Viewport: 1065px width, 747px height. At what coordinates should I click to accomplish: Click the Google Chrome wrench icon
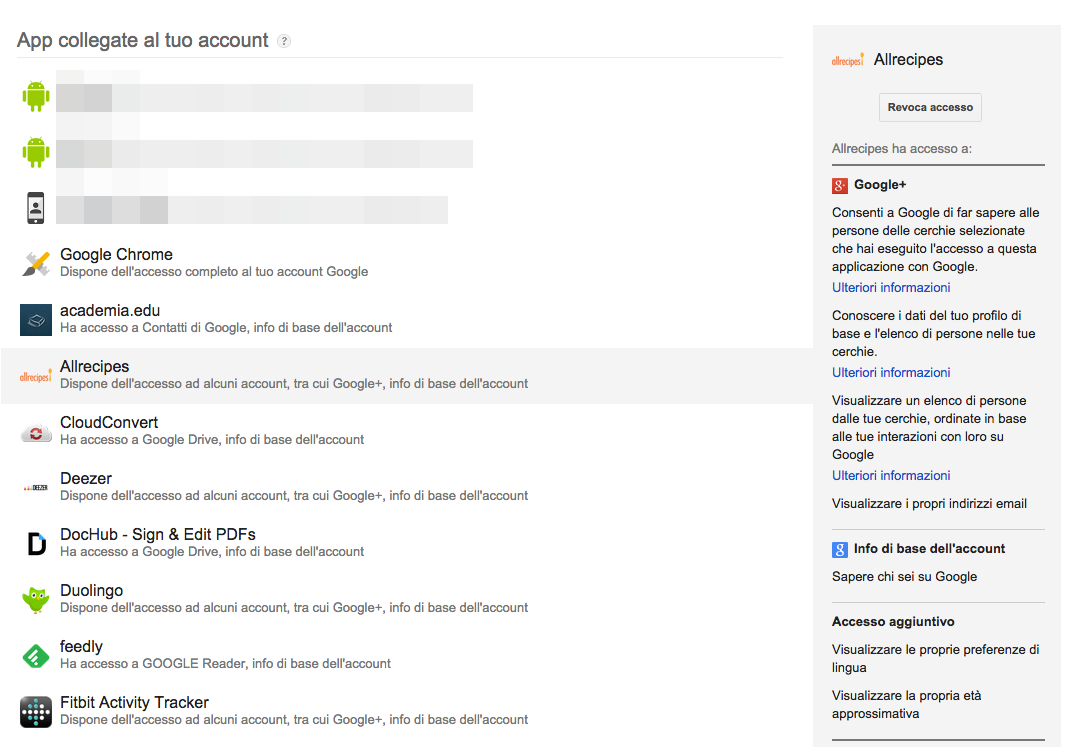36,263
